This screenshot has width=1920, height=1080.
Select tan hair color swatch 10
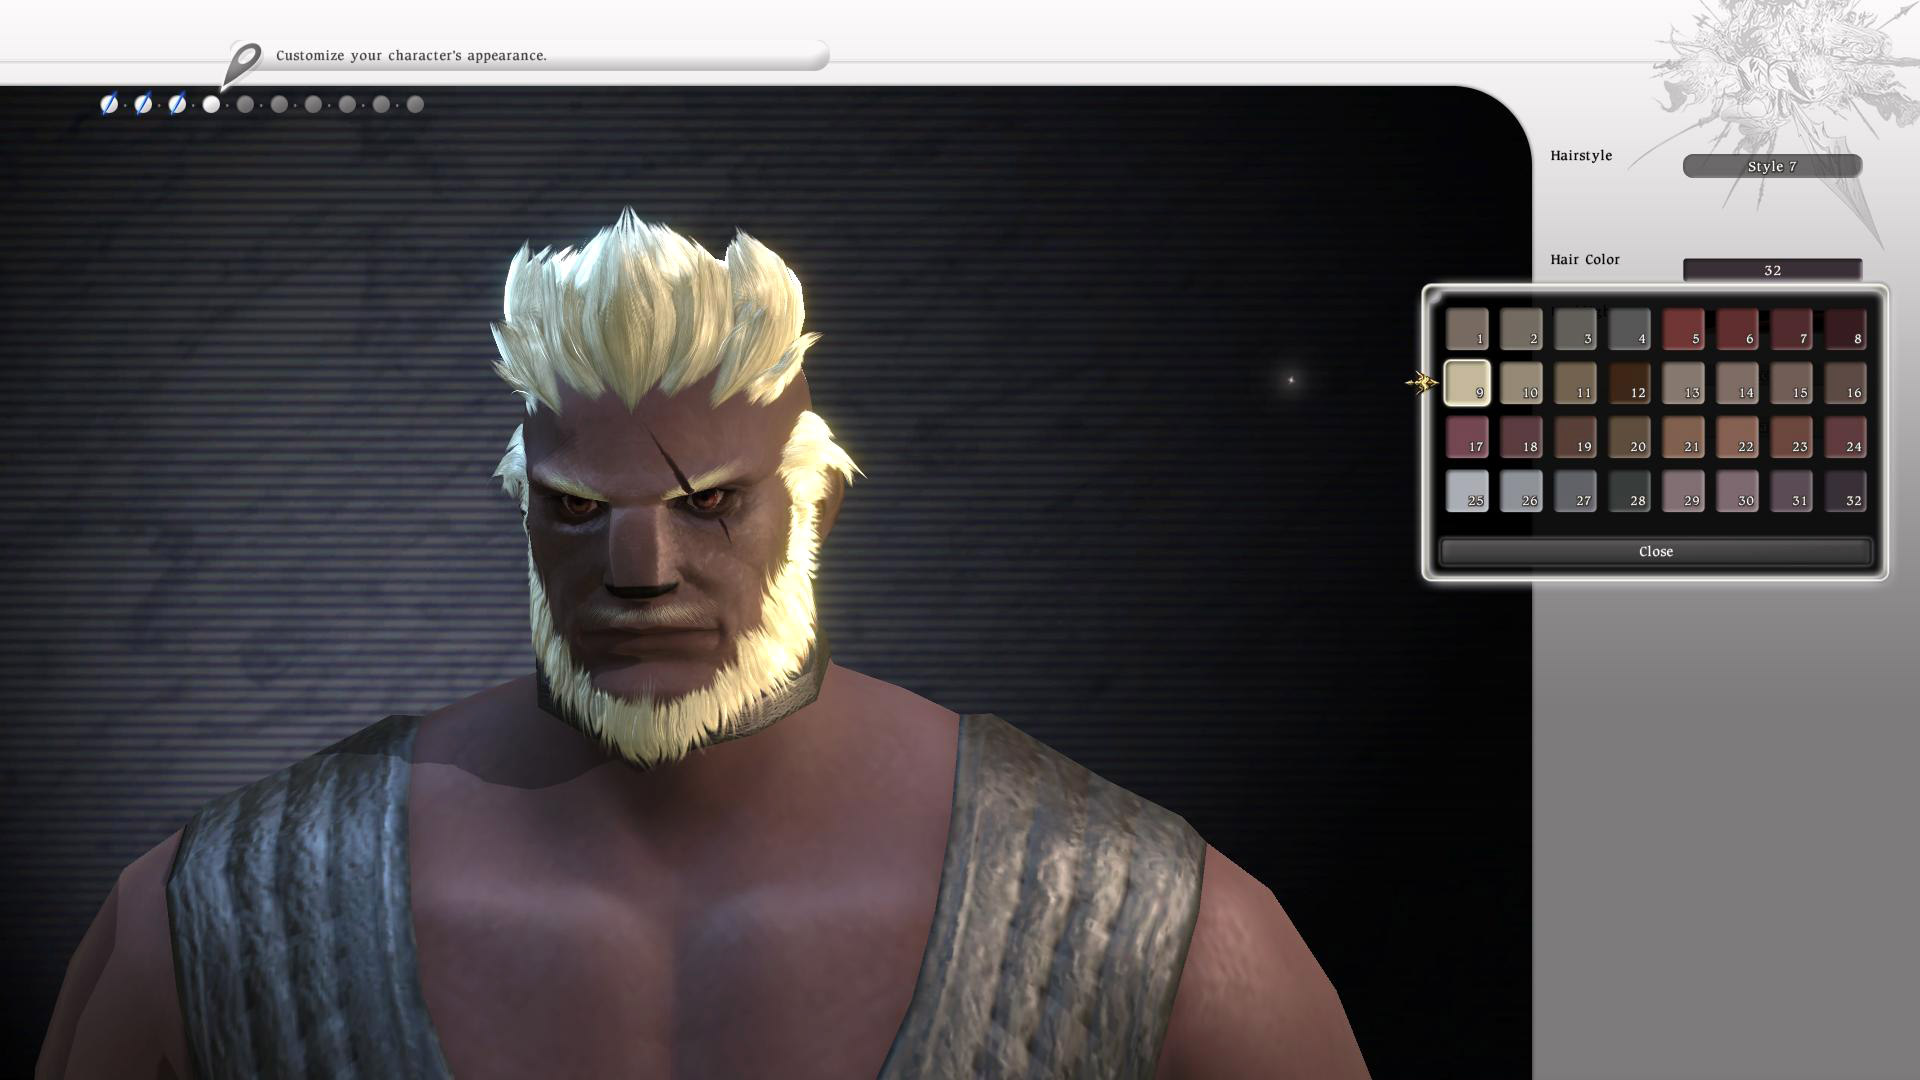(x=1521, y=383)
